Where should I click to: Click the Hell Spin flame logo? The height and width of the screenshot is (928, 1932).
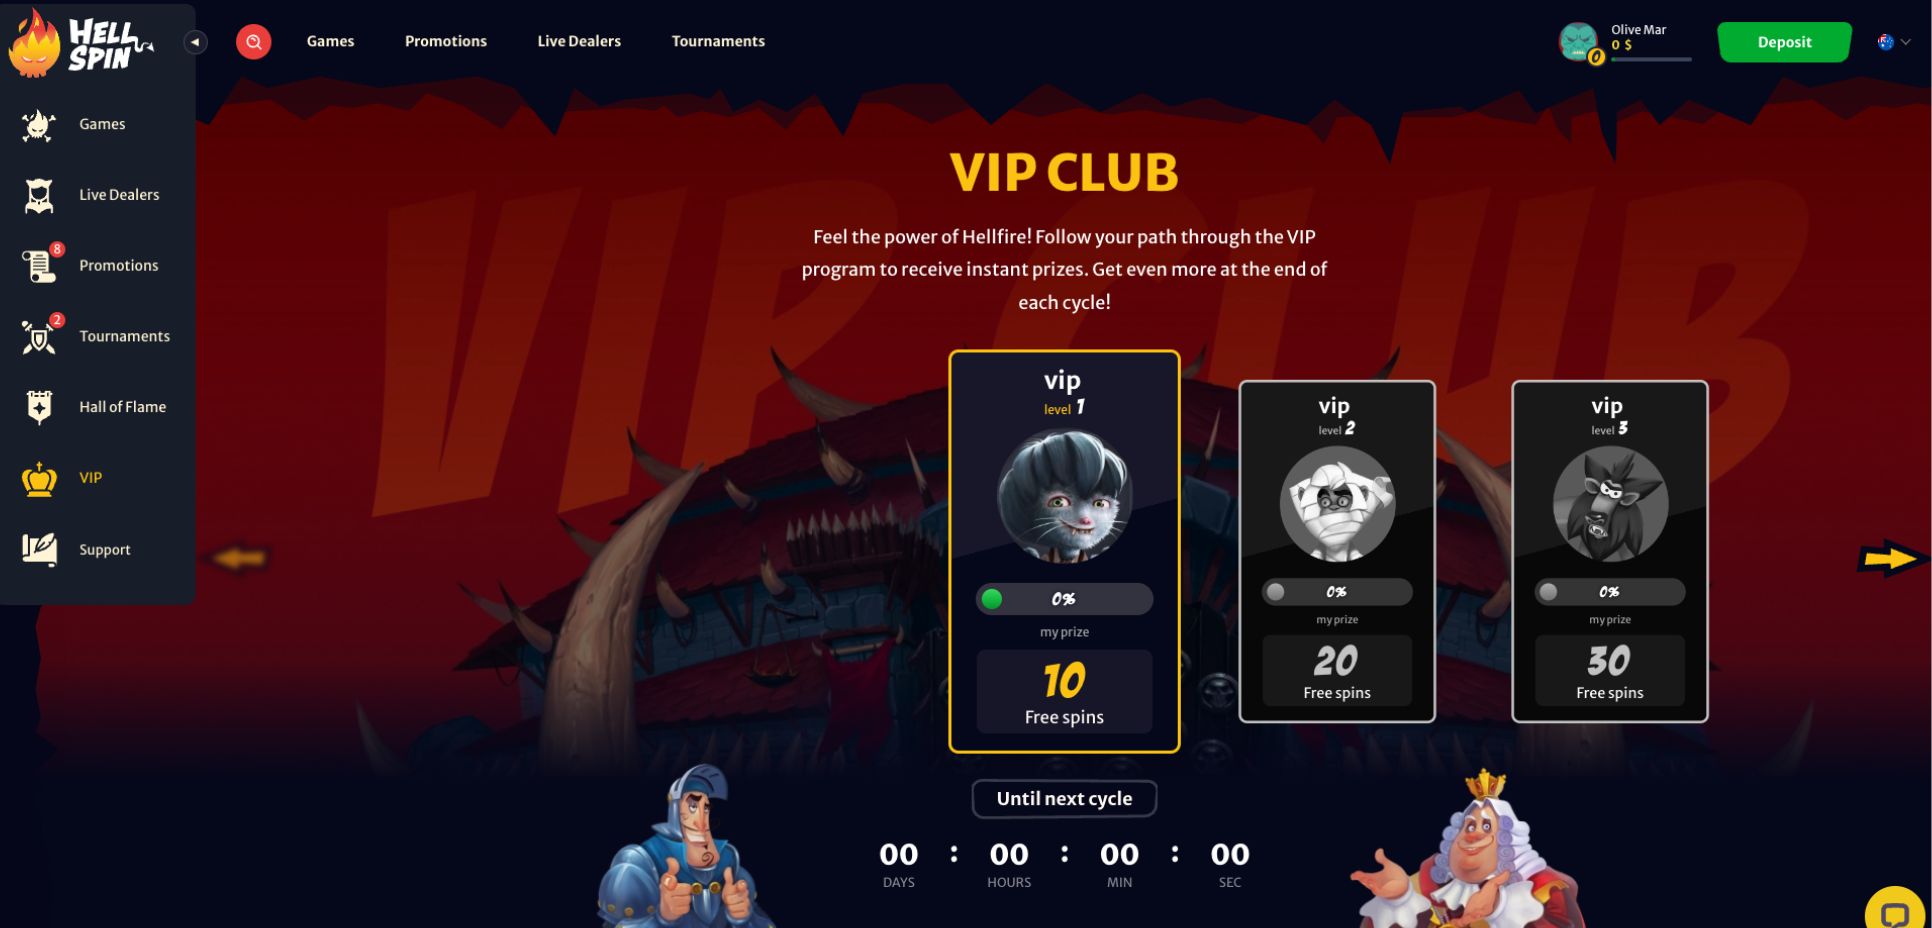(x=80, y=44)
